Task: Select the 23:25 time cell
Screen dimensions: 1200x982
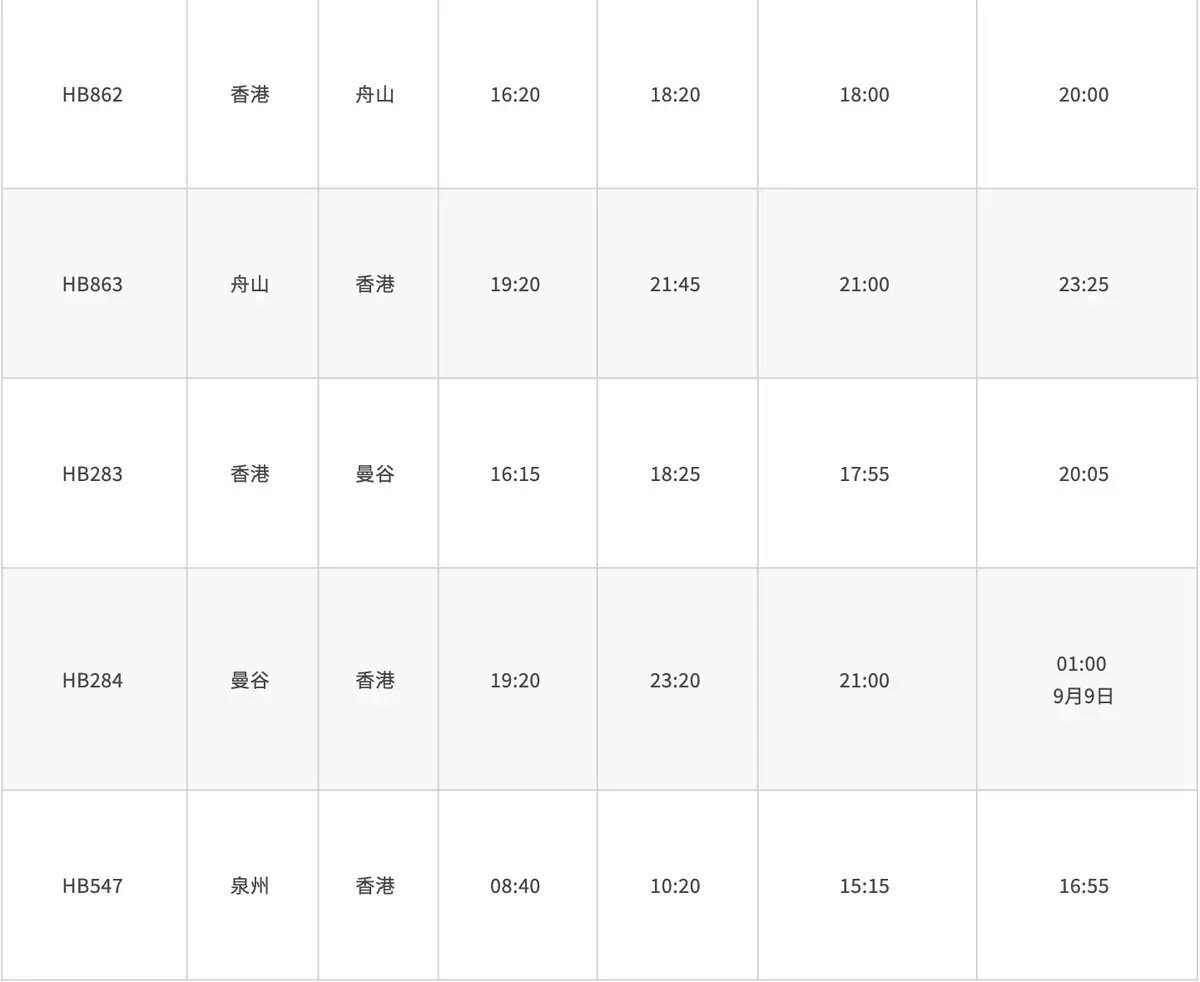Action: coord(1084,285)
